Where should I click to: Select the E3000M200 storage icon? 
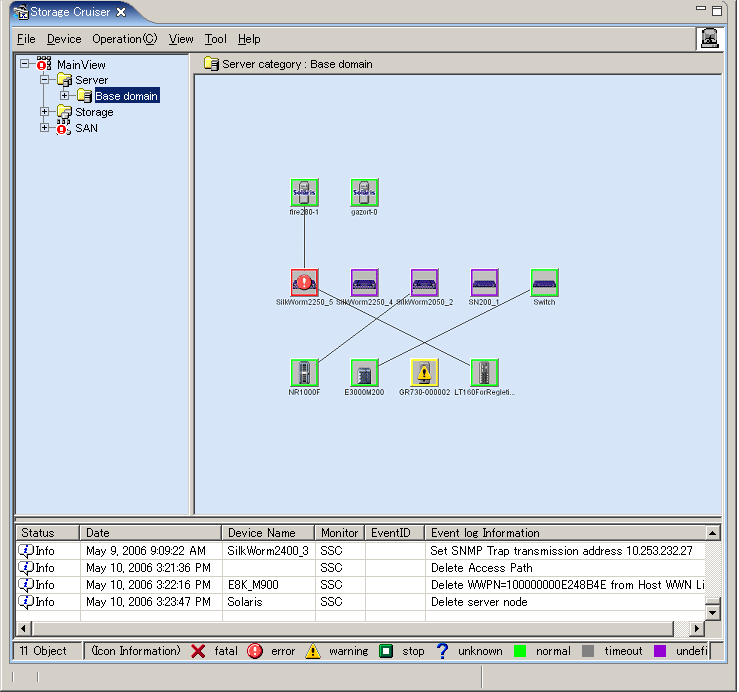click(364, 372)
